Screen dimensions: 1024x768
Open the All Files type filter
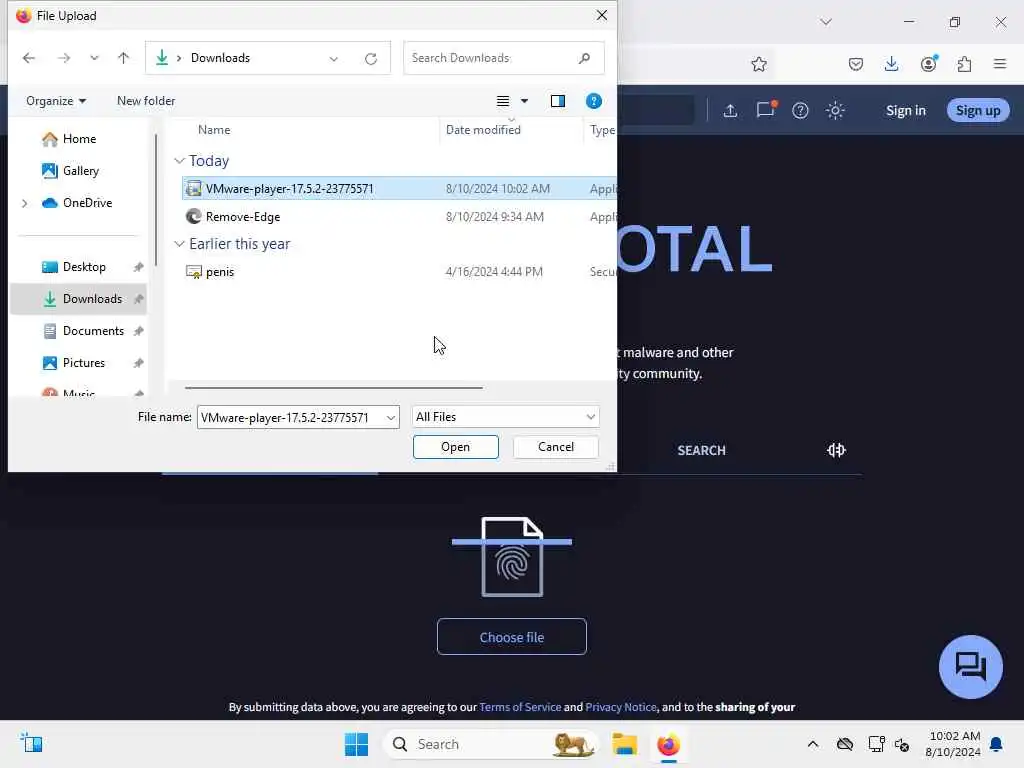tap(505, 417)
